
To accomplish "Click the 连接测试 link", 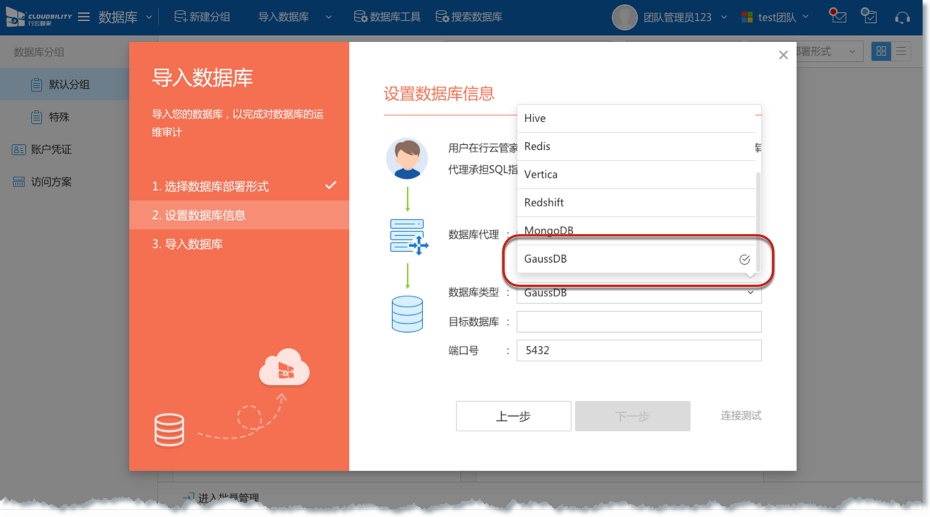I will click(740, 416).
